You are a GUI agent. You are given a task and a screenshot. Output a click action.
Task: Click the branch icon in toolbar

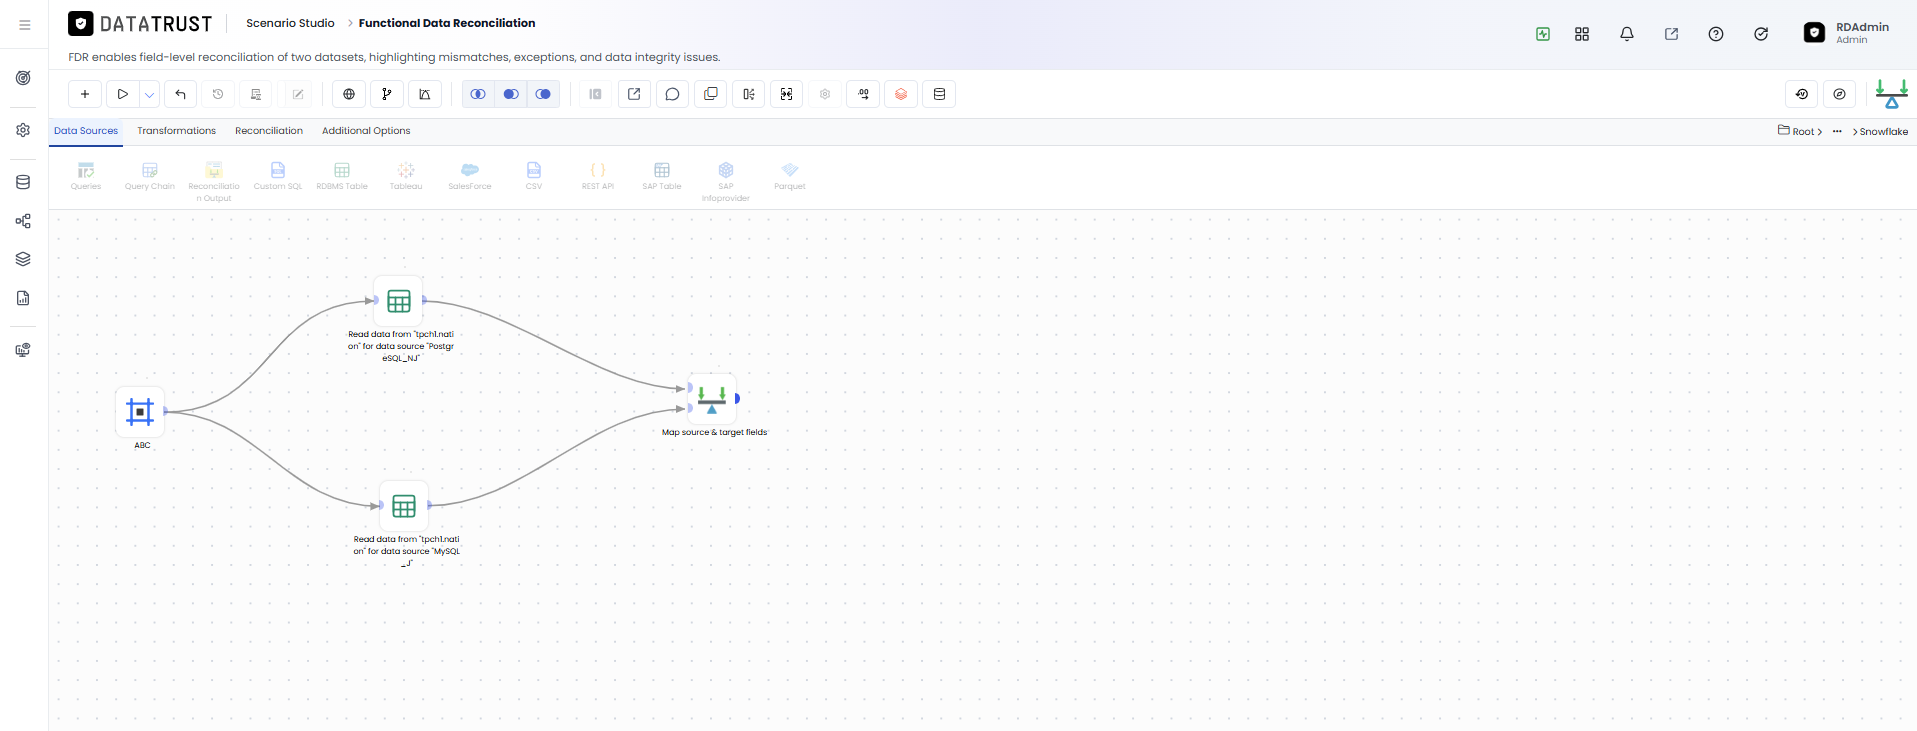(x=387, y=94)
